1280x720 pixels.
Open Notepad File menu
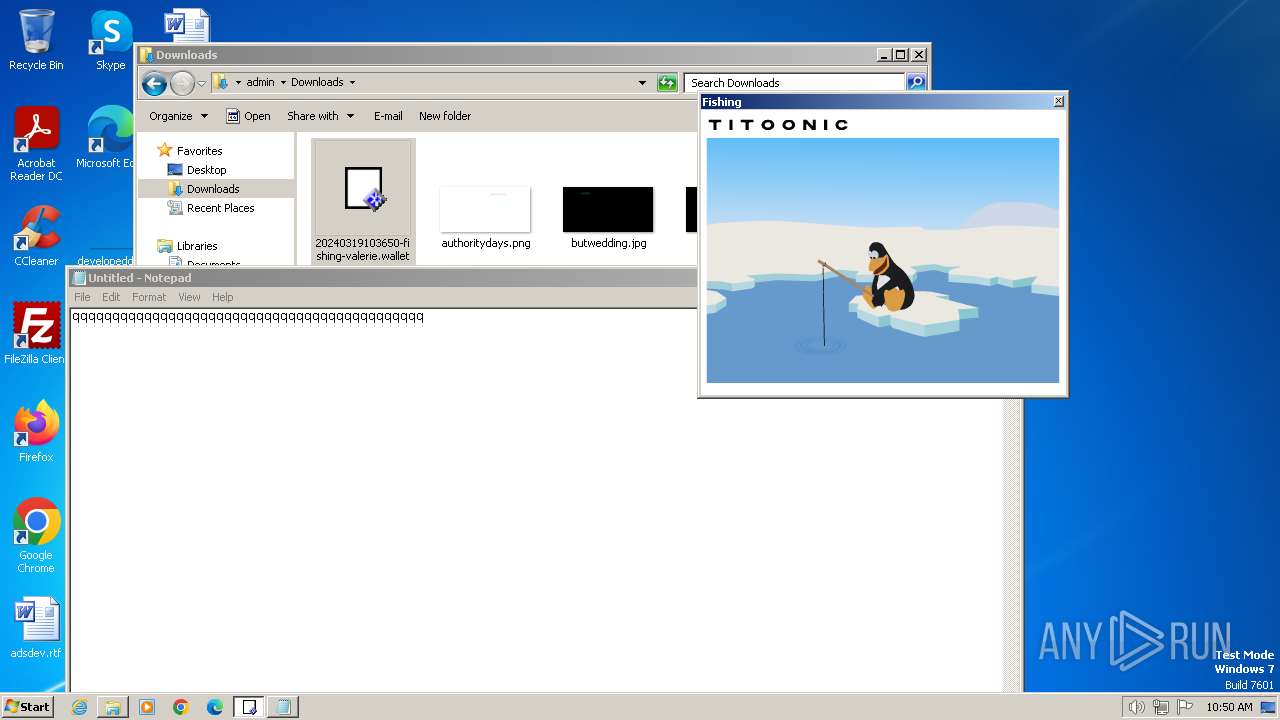click(82, 297)
